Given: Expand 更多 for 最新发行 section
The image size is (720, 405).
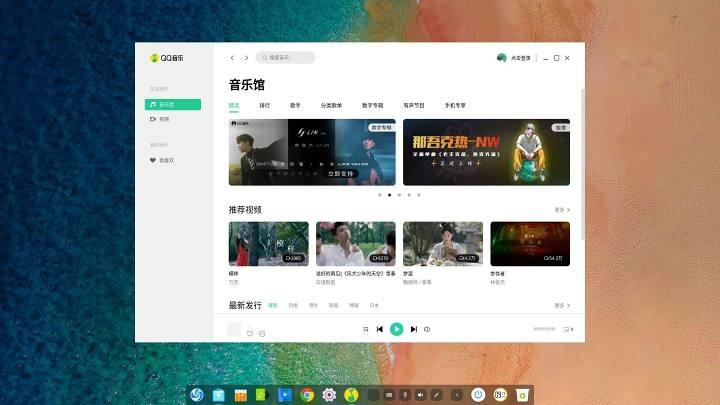Looking at the screenshot, I should (x=562, y=305).
